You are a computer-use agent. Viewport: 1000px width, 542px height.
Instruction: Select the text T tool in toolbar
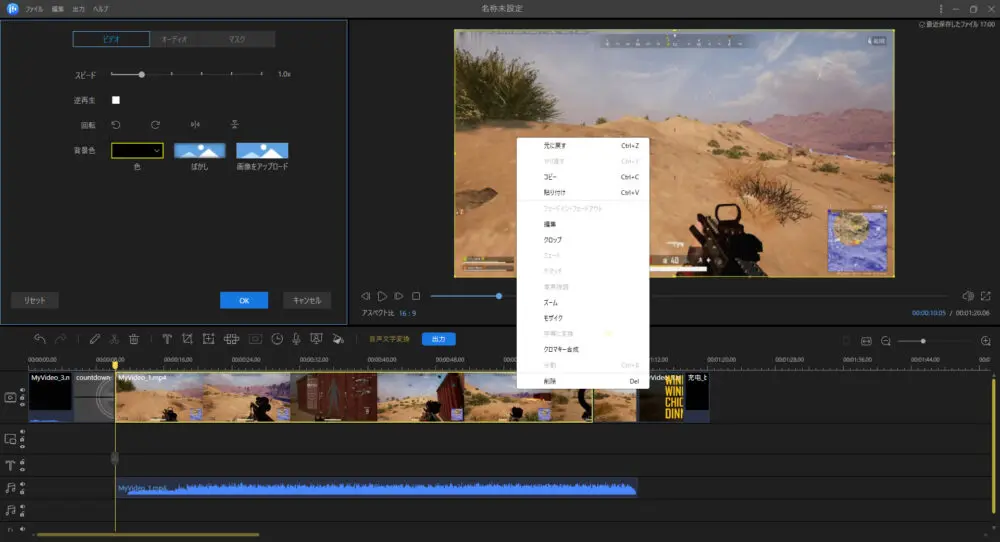166,339
